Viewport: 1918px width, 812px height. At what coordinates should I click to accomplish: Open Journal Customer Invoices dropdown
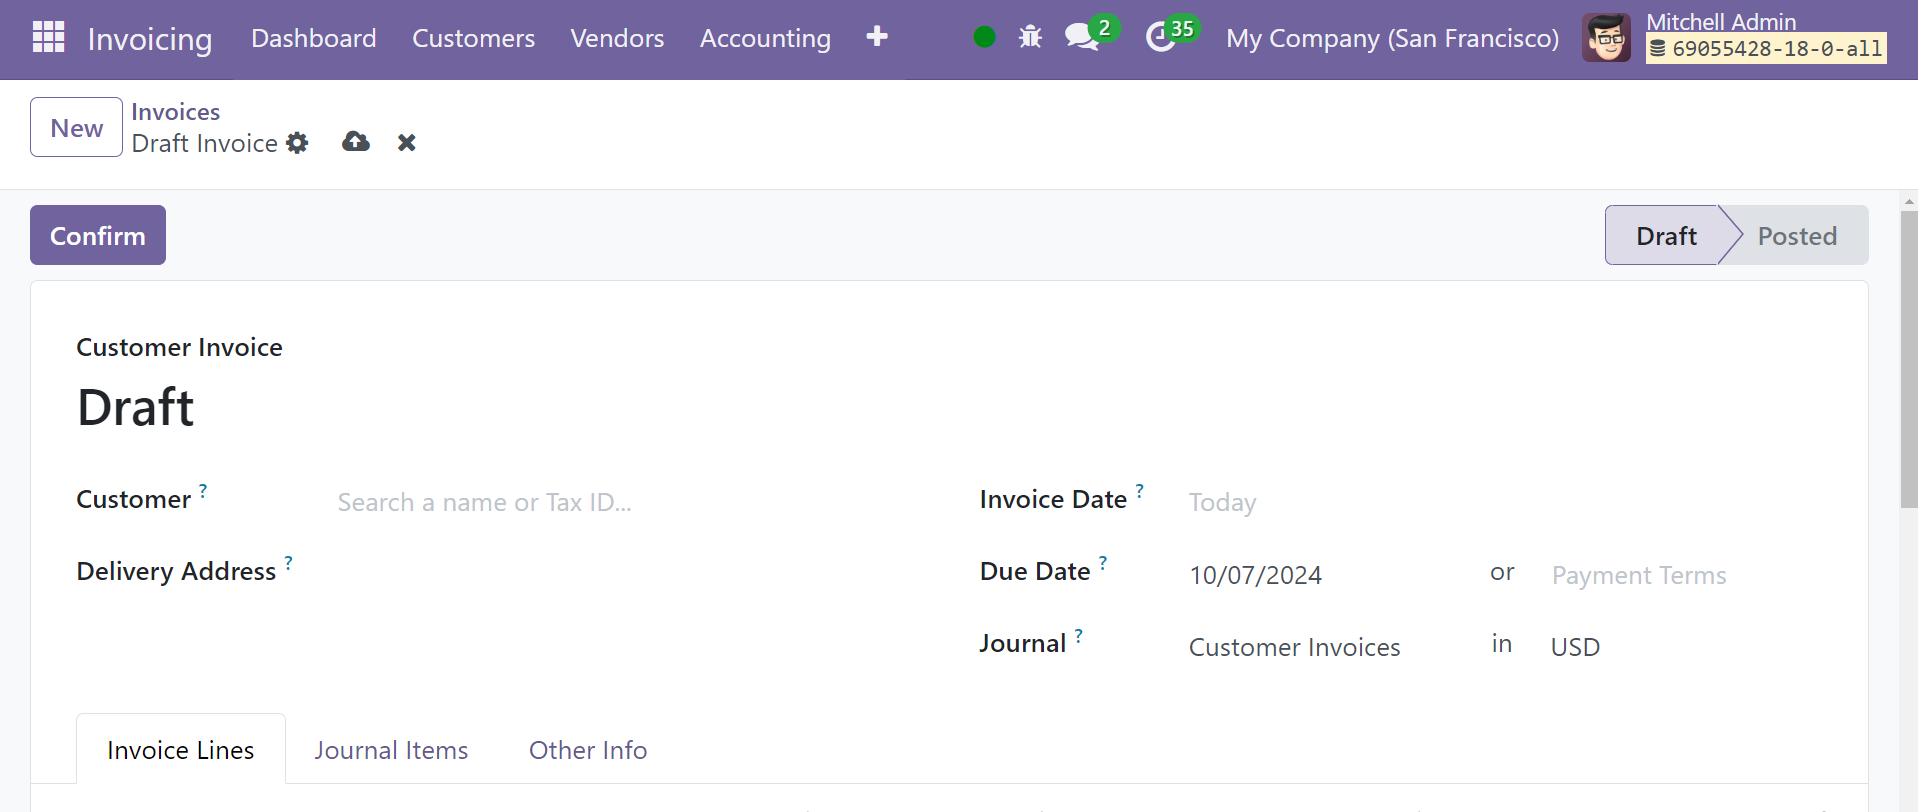[x=1330, y=647]
